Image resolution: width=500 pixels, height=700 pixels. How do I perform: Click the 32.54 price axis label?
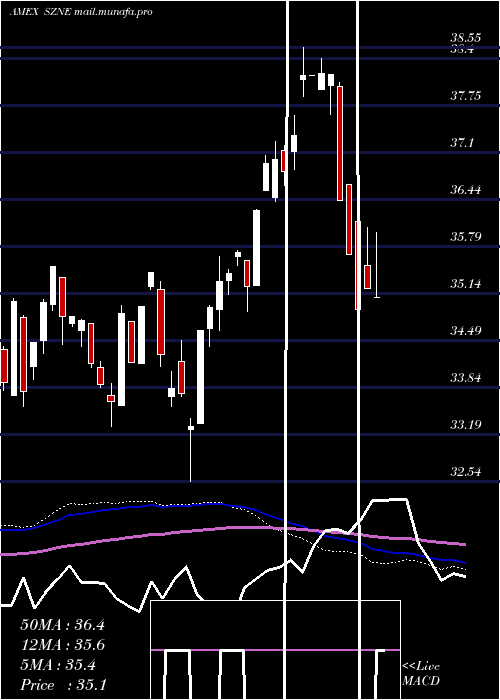tap(466, 471)
